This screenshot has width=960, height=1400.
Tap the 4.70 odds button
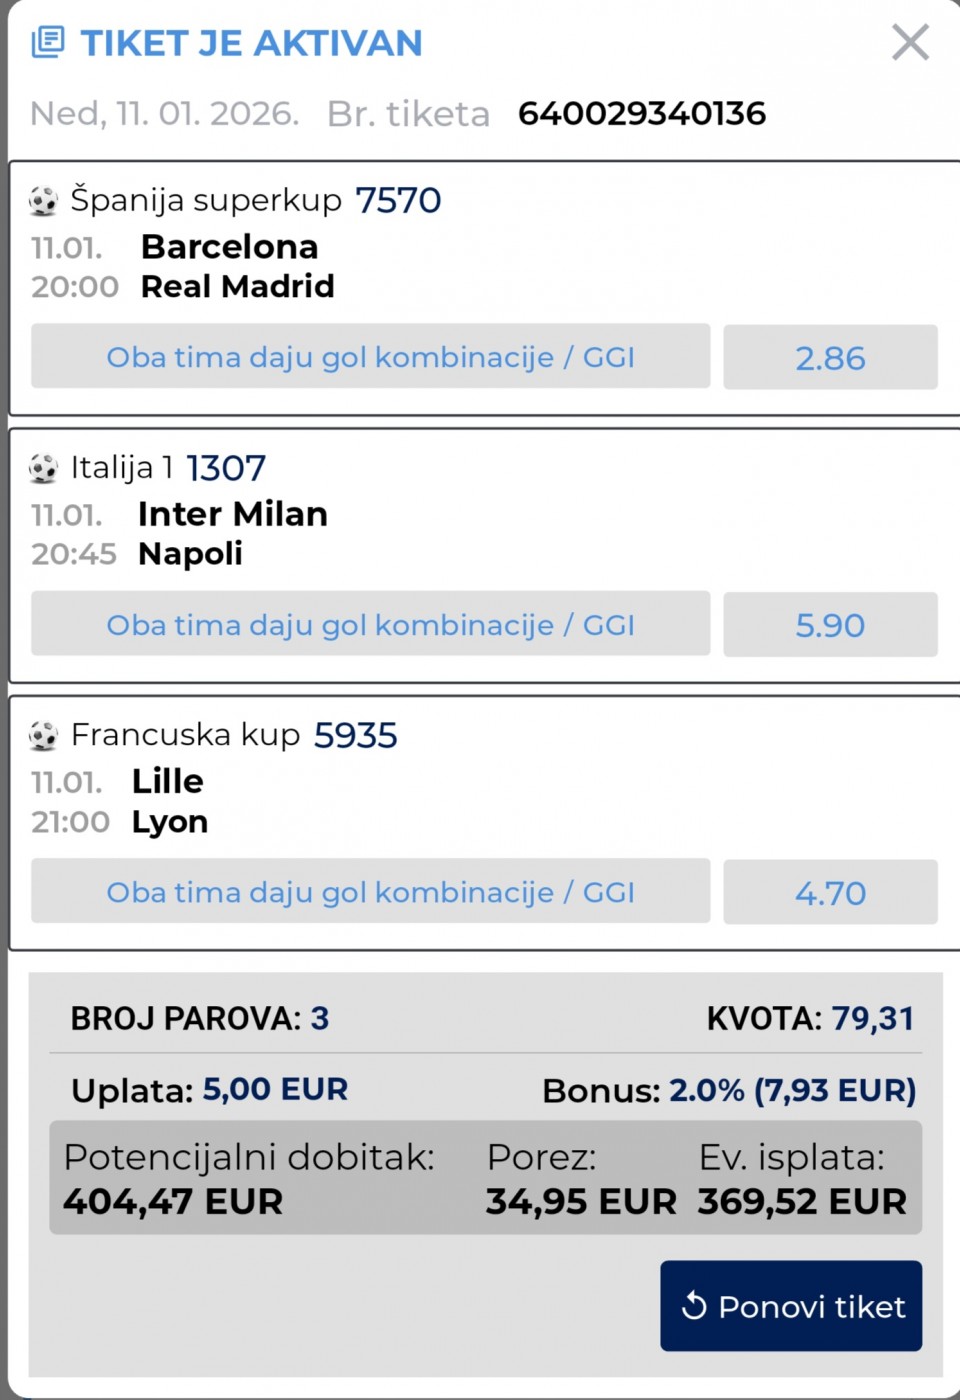[830, 892]
